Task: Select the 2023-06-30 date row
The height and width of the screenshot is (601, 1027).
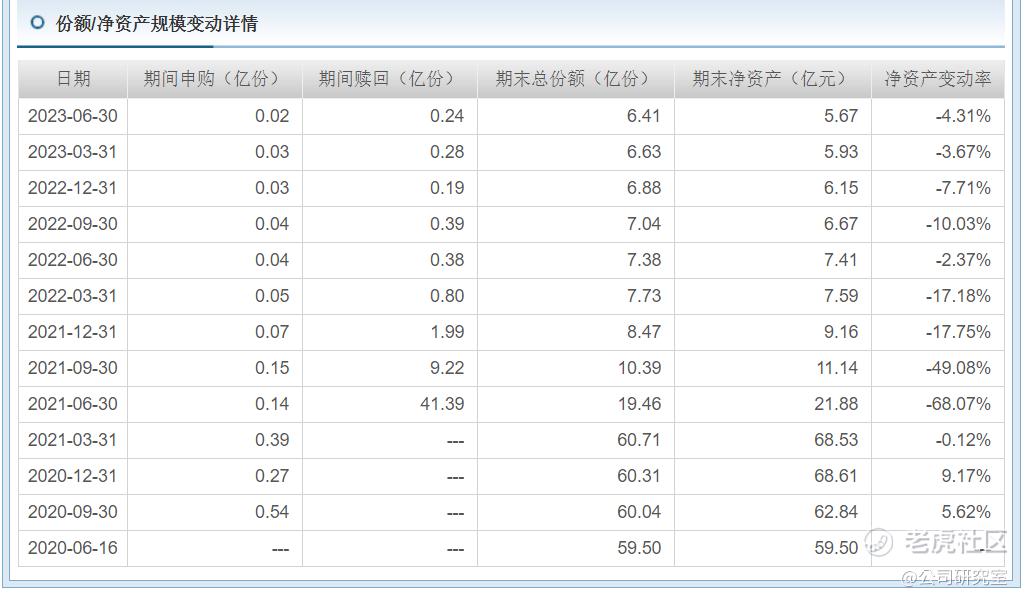Action: [x=511, y=117]
